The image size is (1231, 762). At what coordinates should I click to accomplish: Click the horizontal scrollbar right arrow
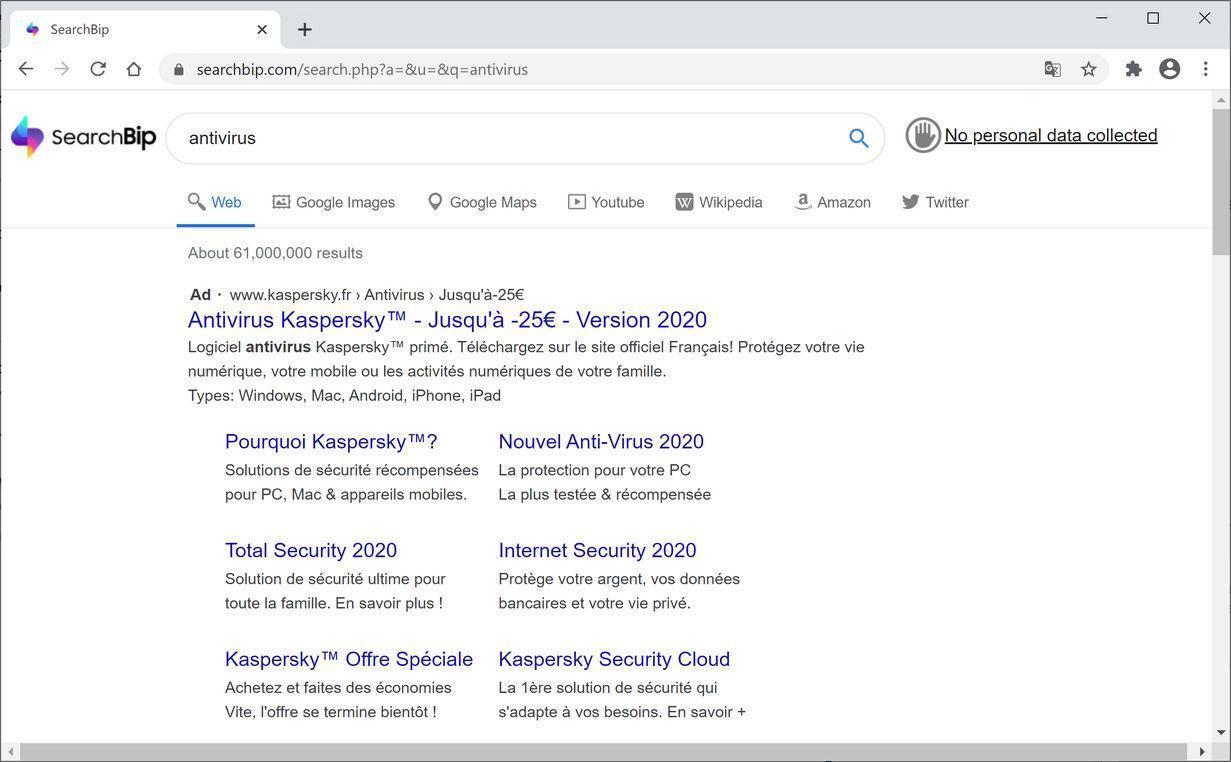tap(1202, 752)
